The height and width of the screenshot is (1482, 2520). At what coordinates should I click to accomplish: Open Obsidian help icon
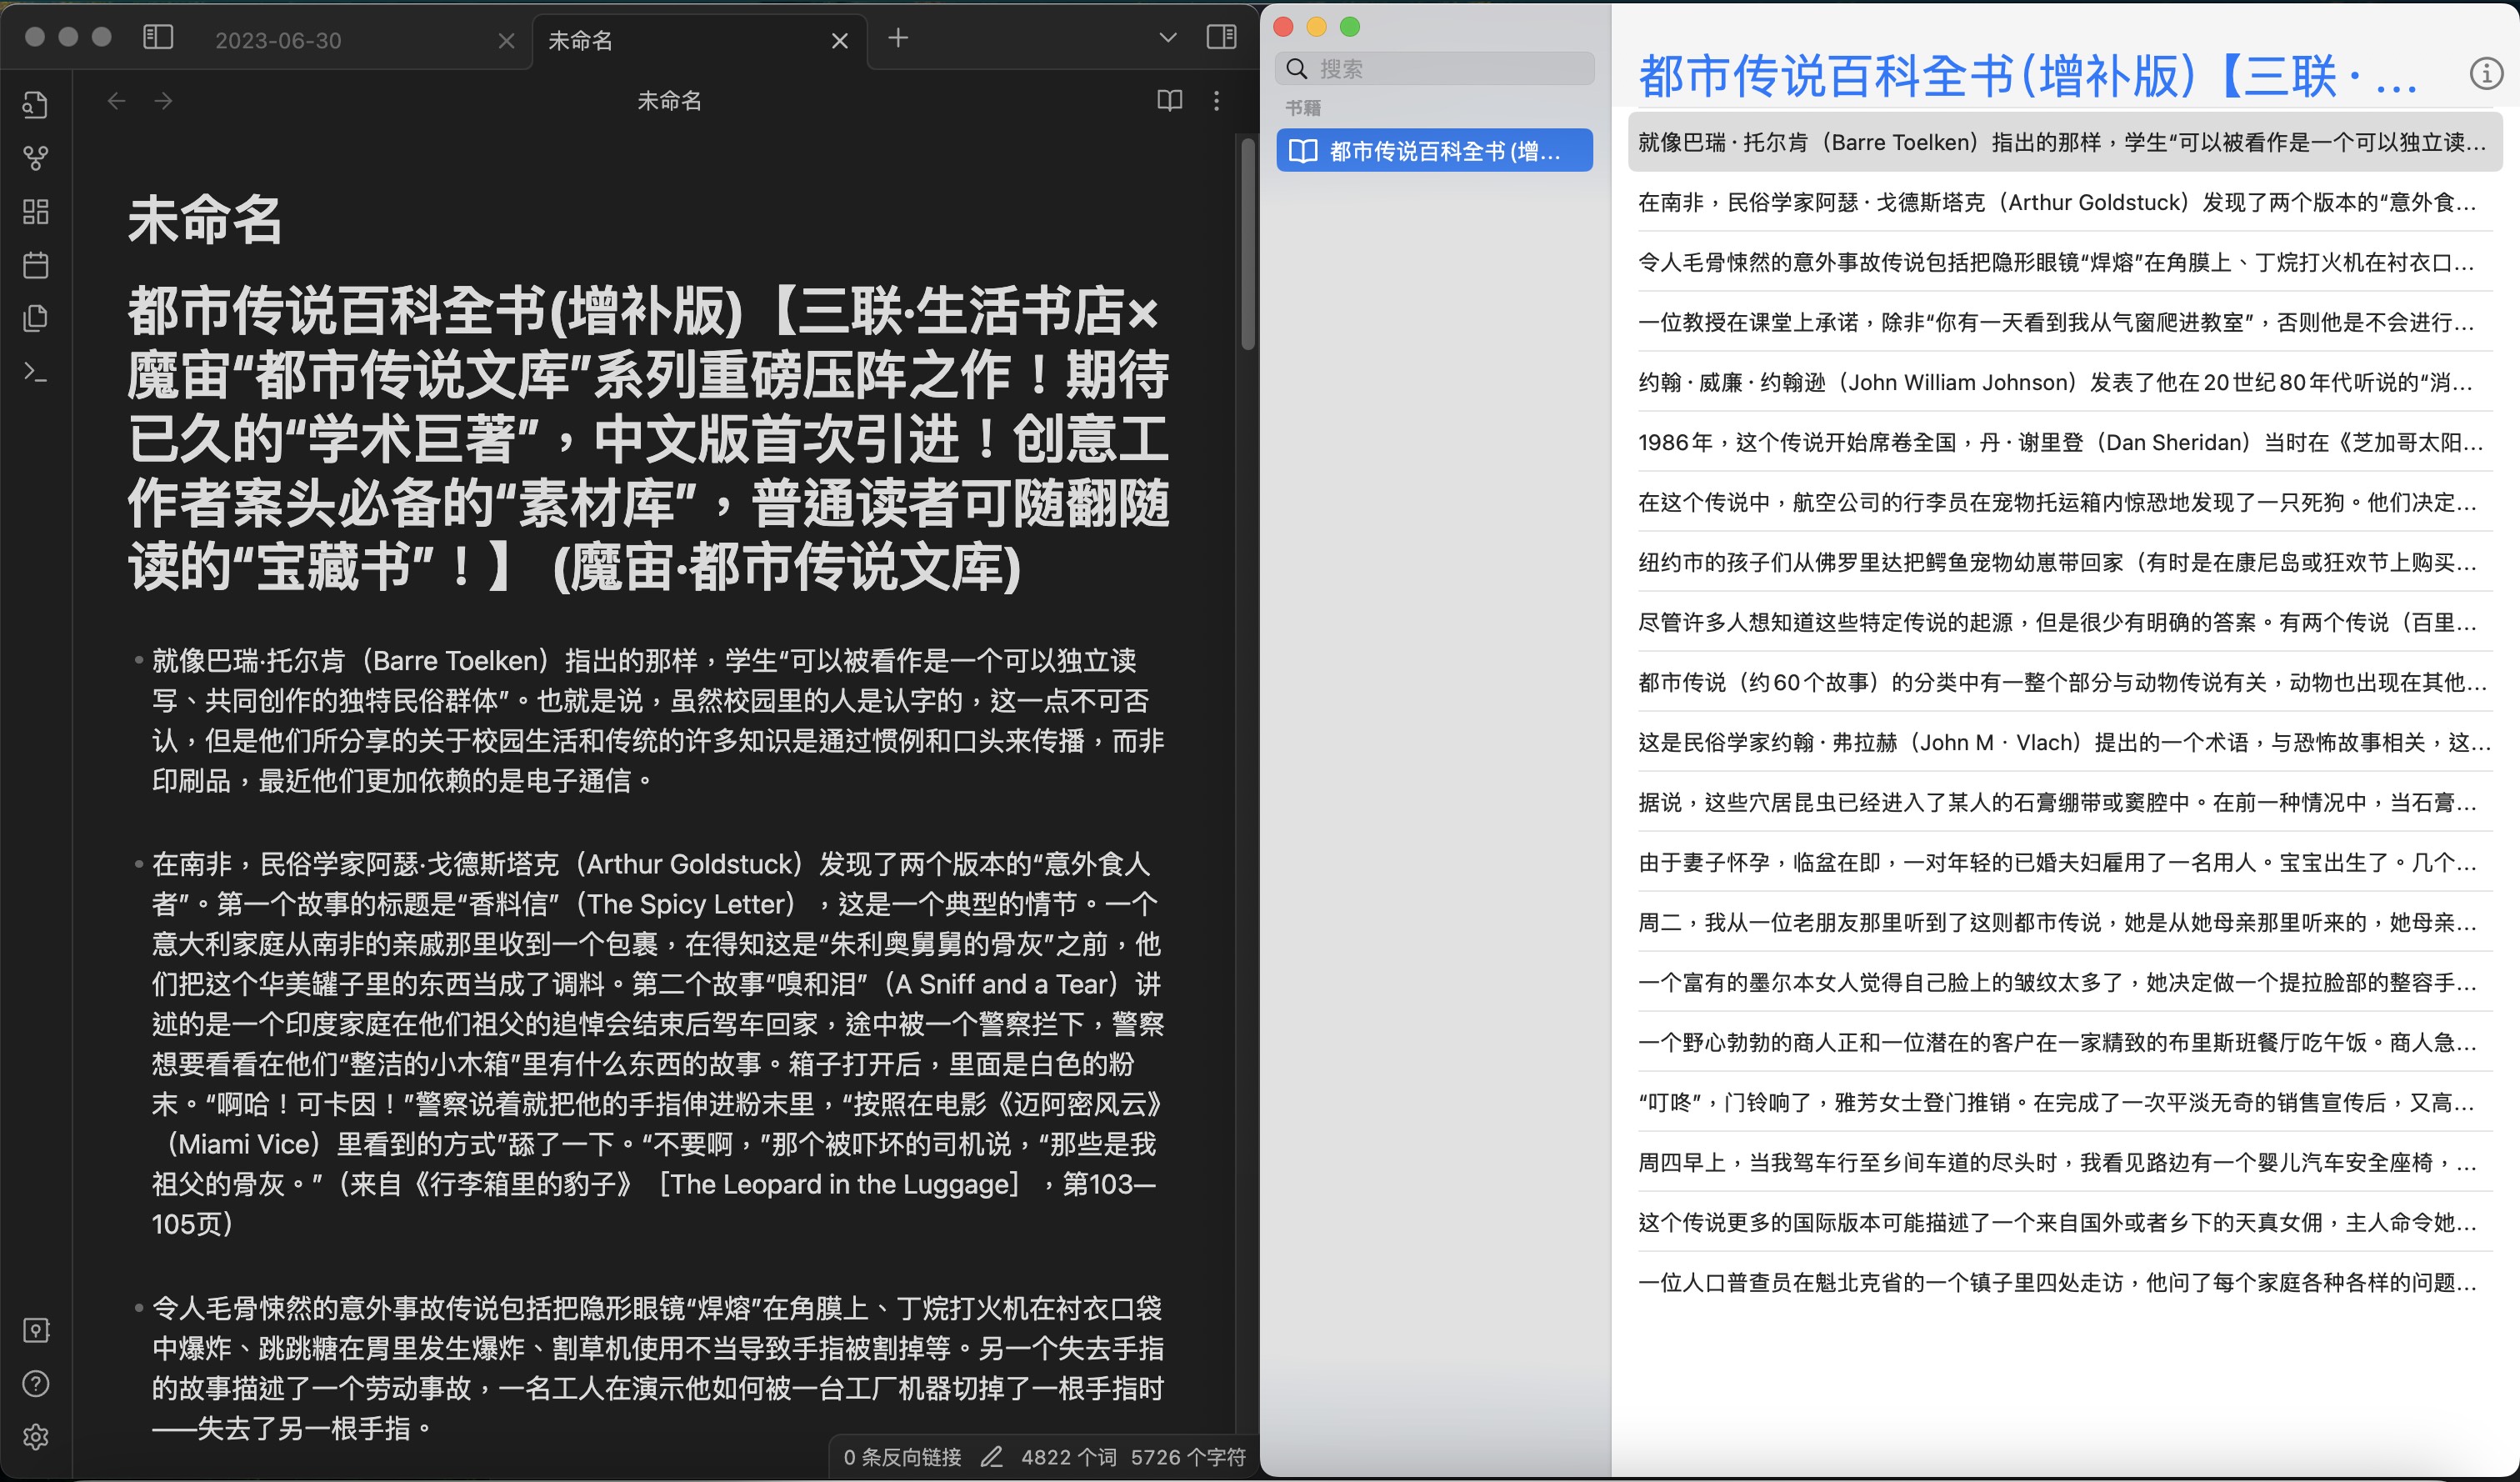(36, 1384)
